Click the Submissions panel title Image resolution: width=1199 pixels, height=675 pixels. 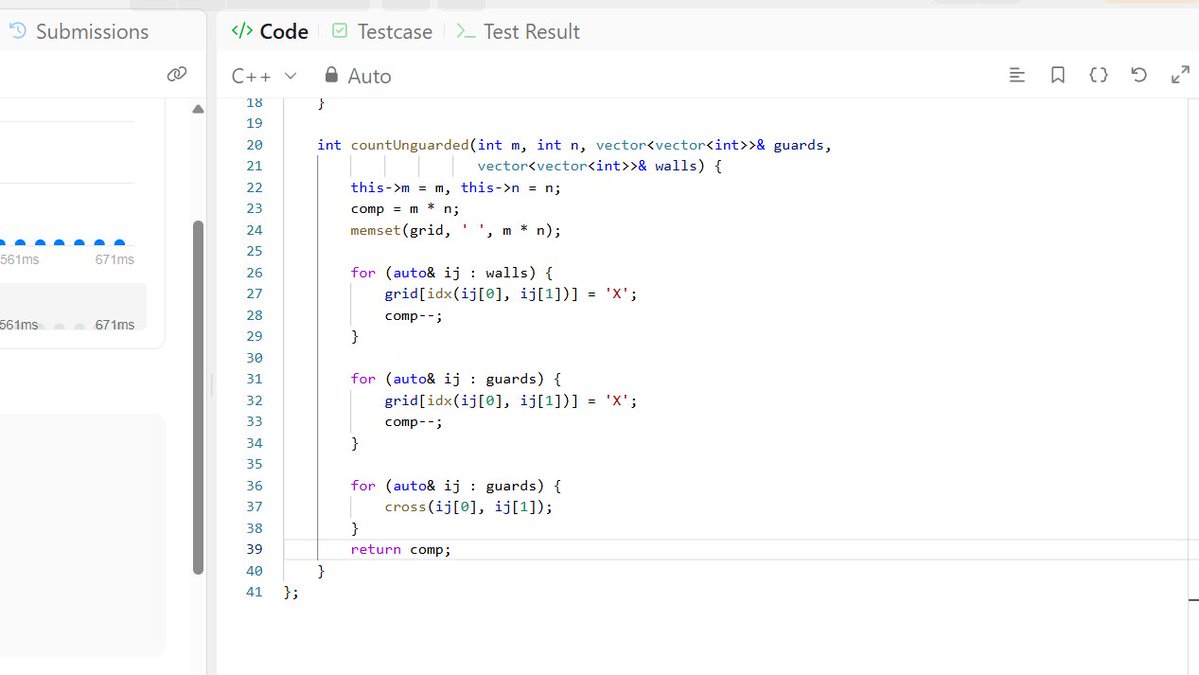(92, 30)
